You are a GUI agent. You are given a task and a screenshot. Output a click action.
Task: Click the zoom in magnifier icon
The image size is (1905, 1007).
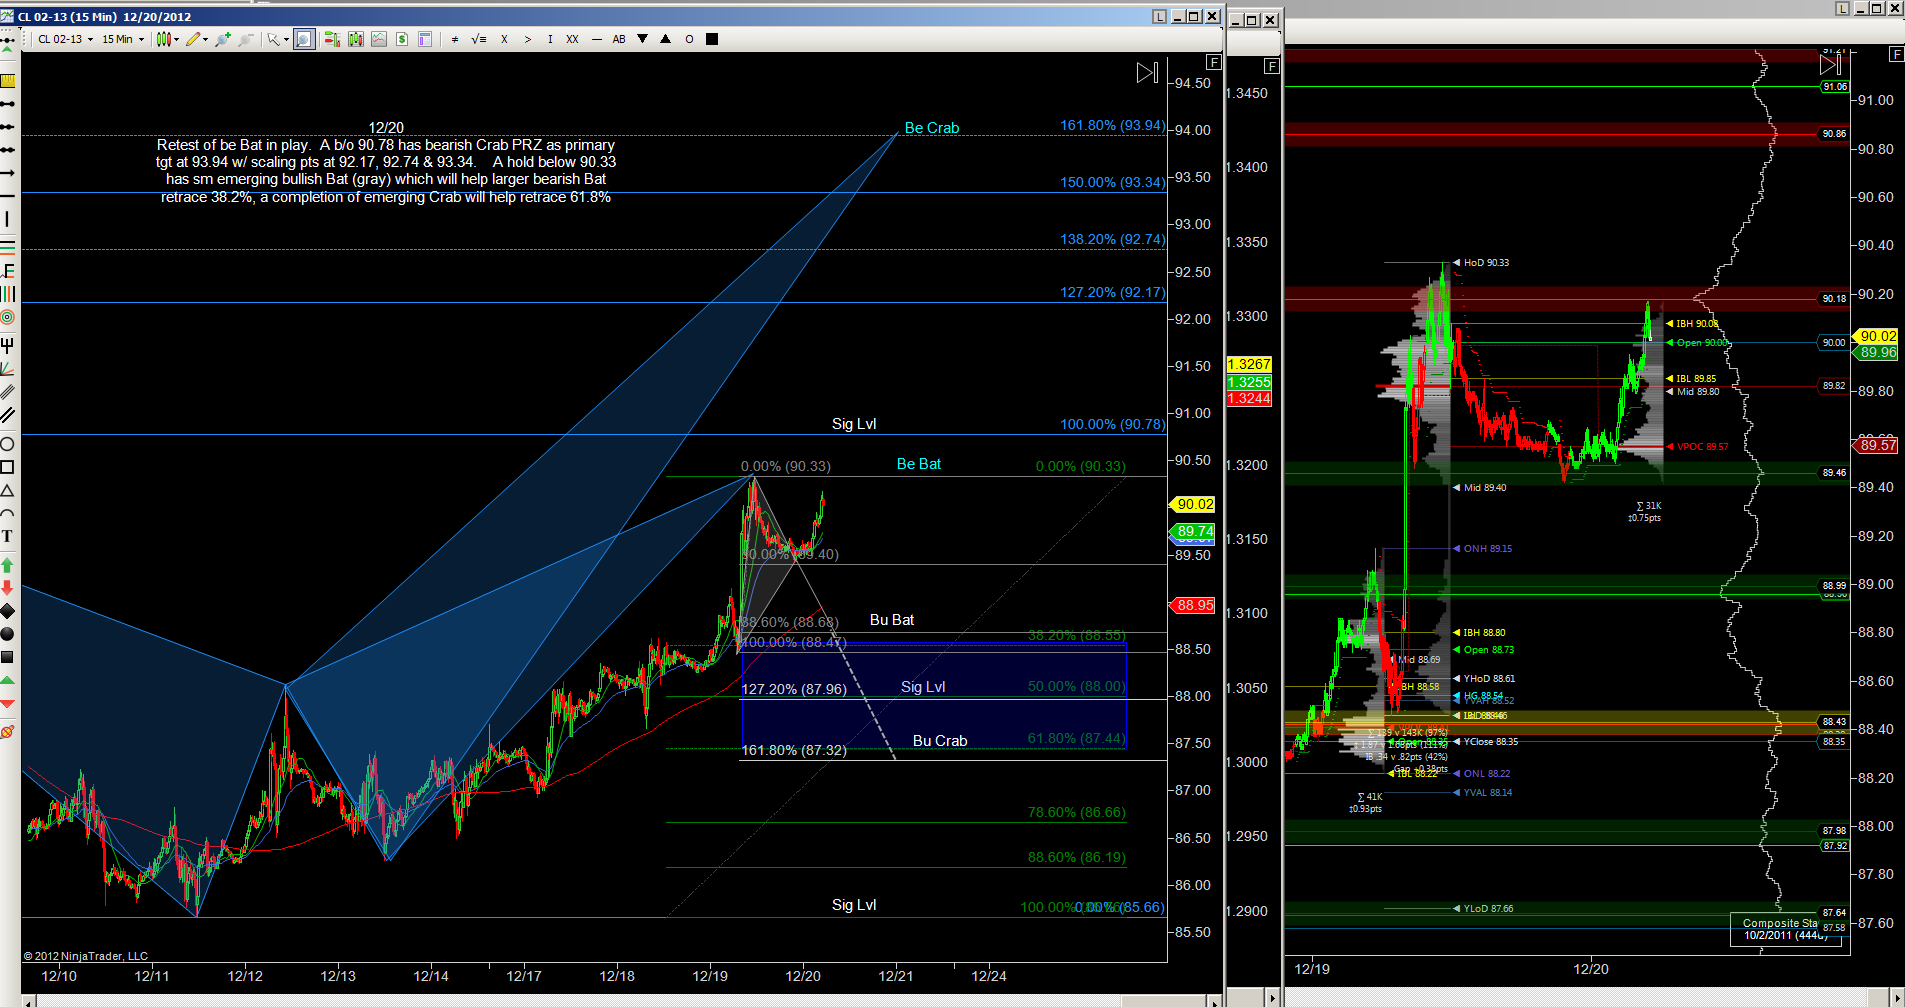pos(222,40)
